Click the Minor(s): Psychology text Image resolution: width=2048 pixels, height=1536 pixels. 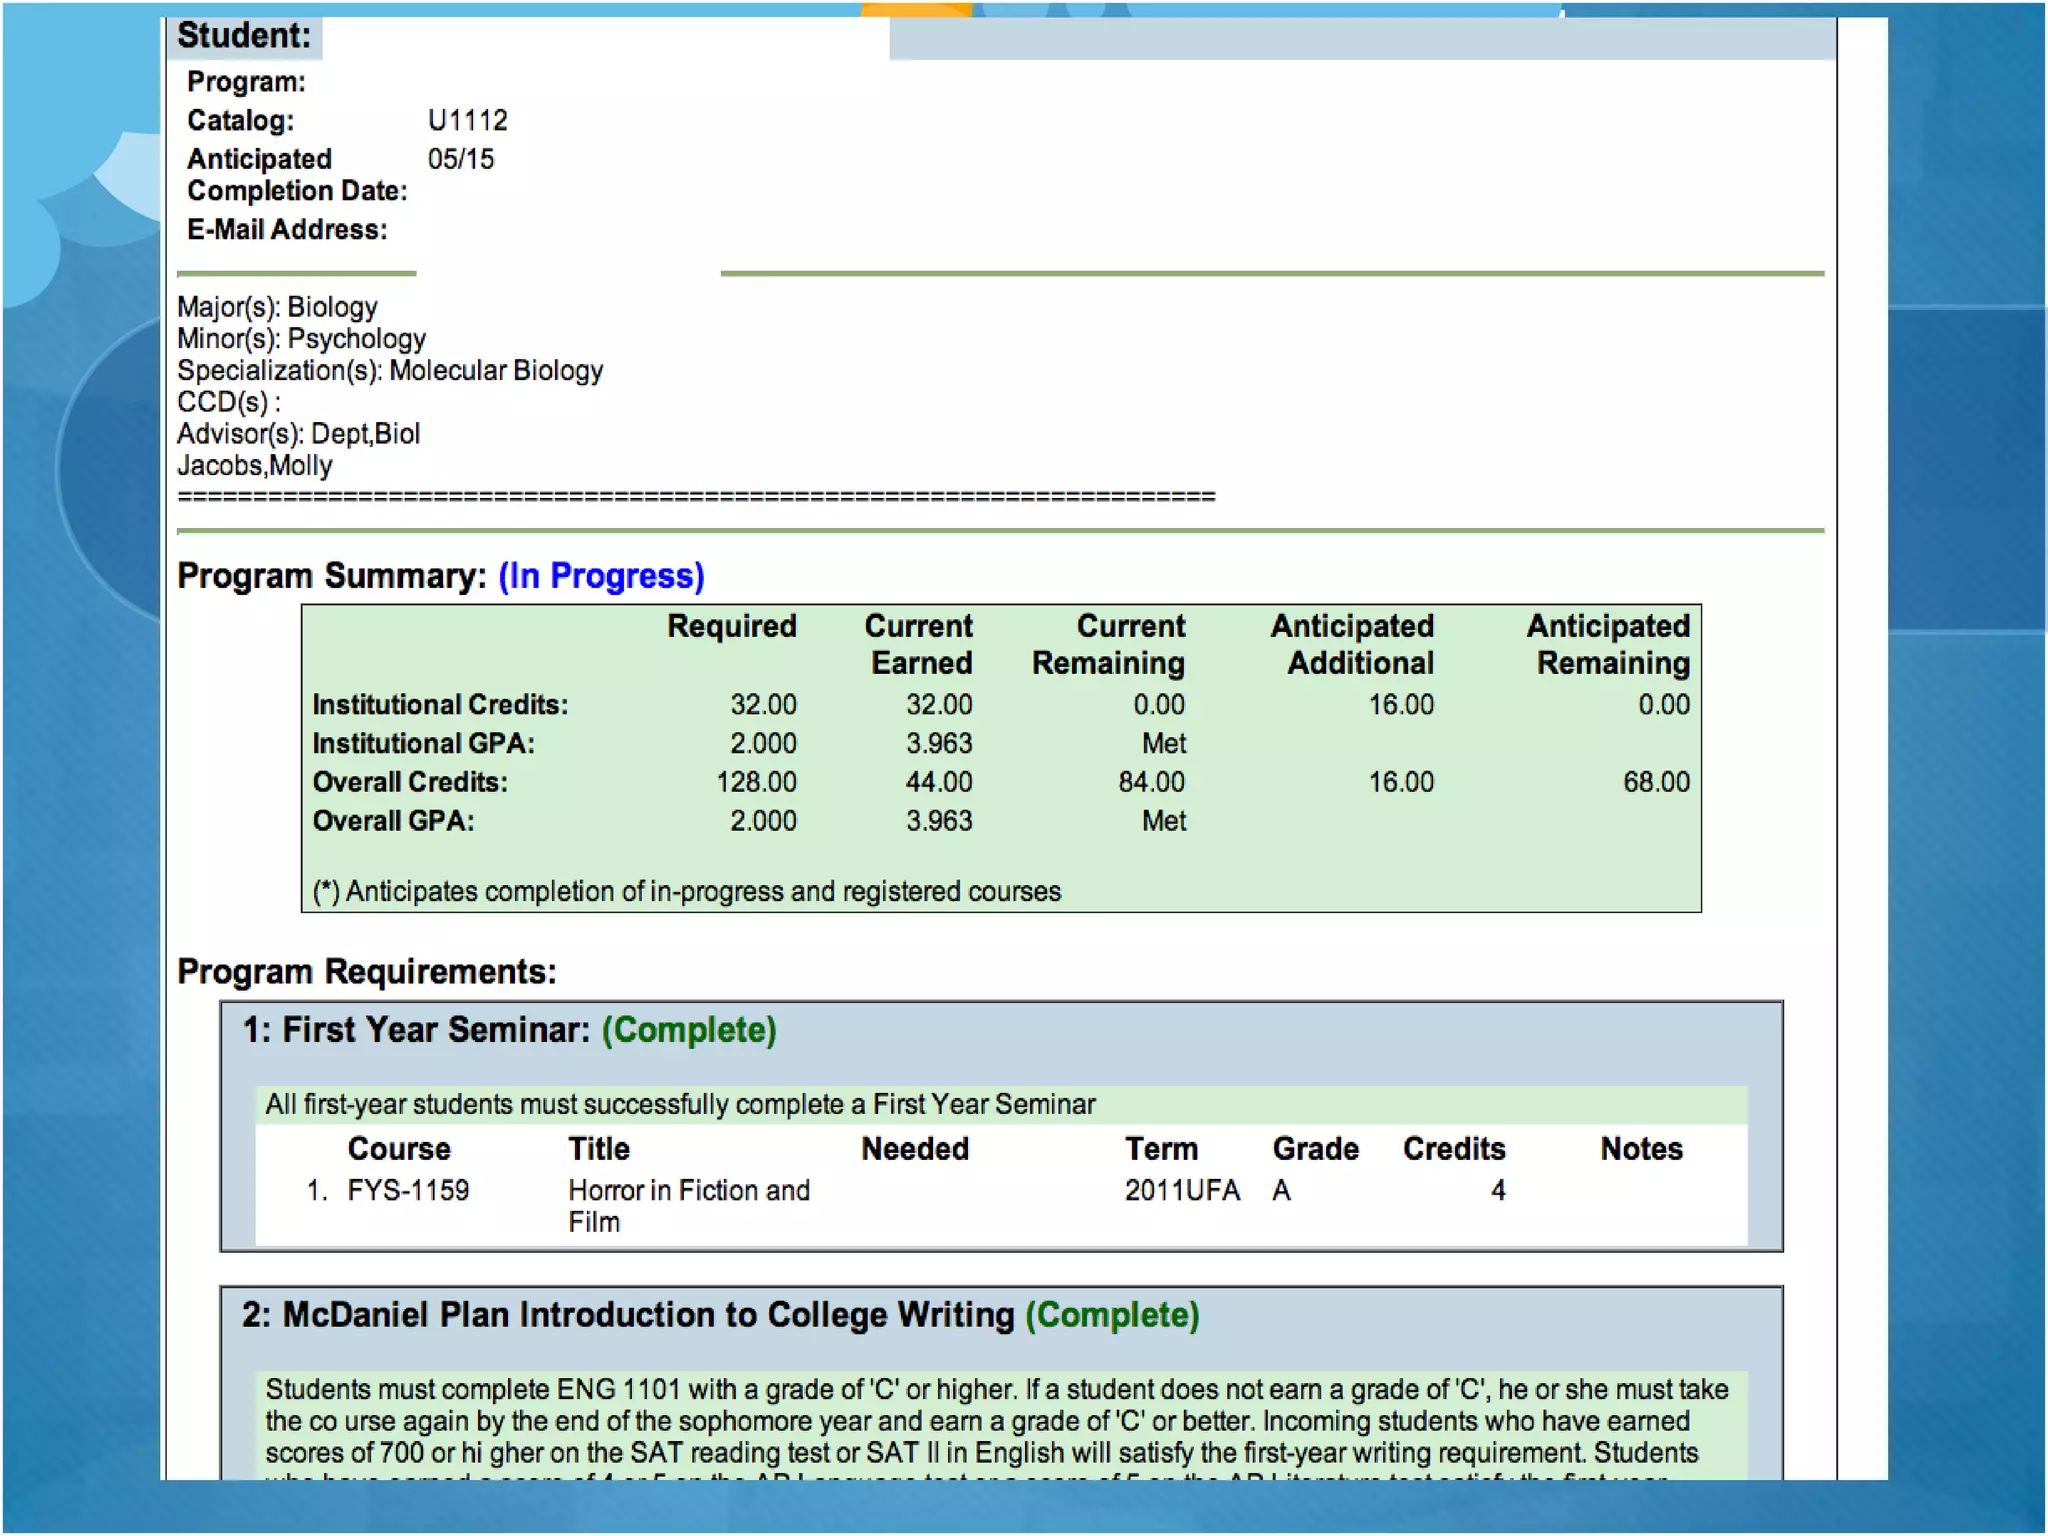pyautogui.click(x=301, y=339)
